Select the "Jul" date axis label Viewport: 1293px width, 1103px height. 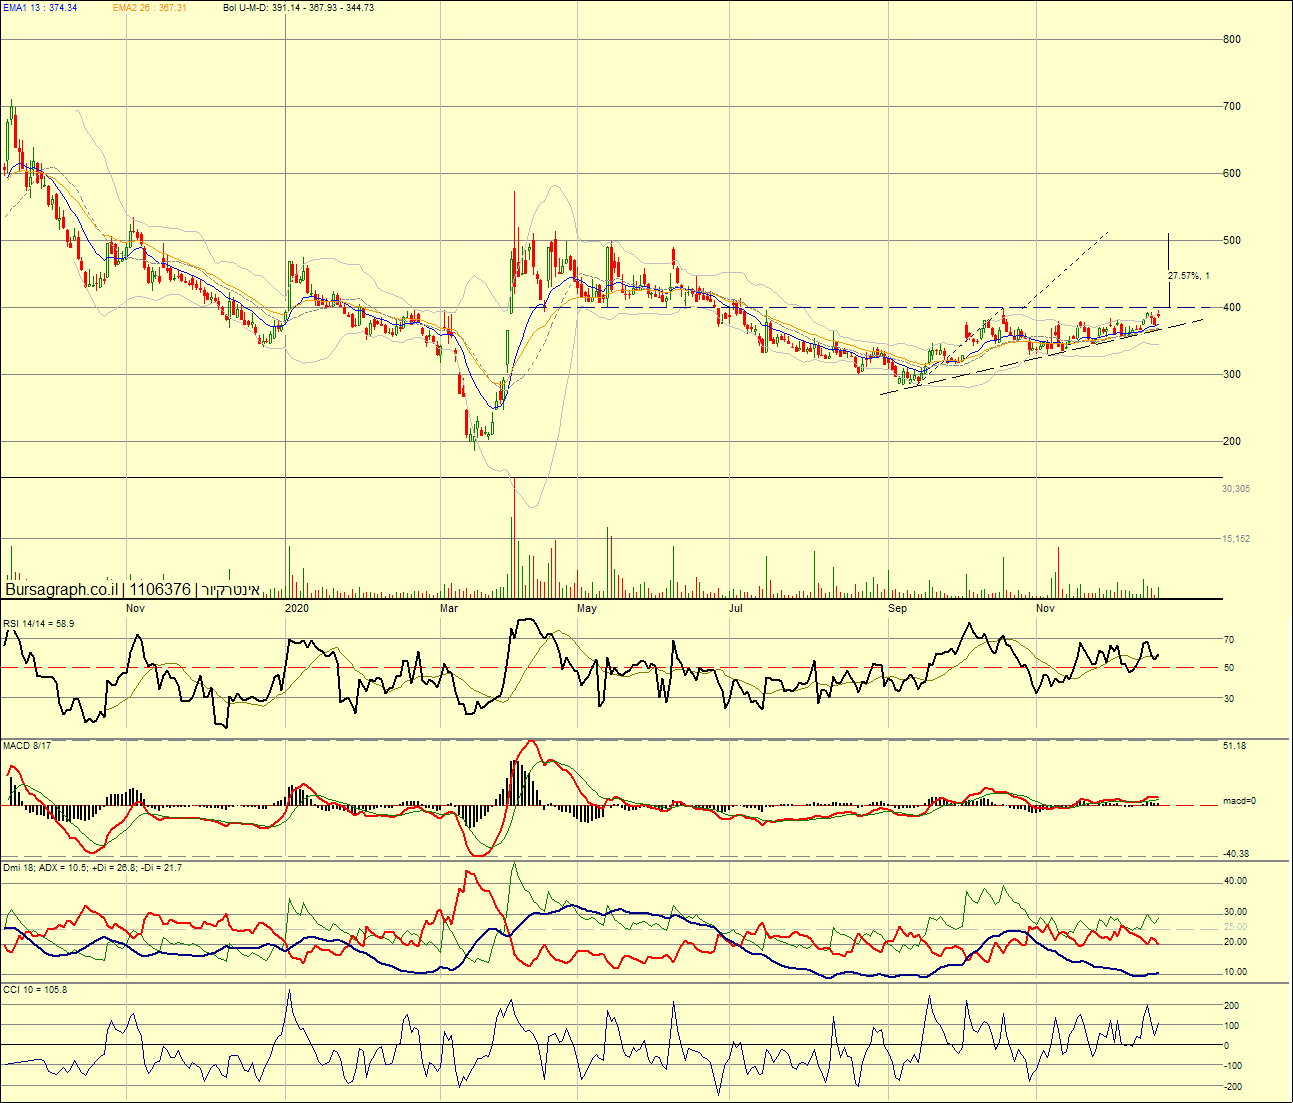pyautogui.click(x=736, y=608)
